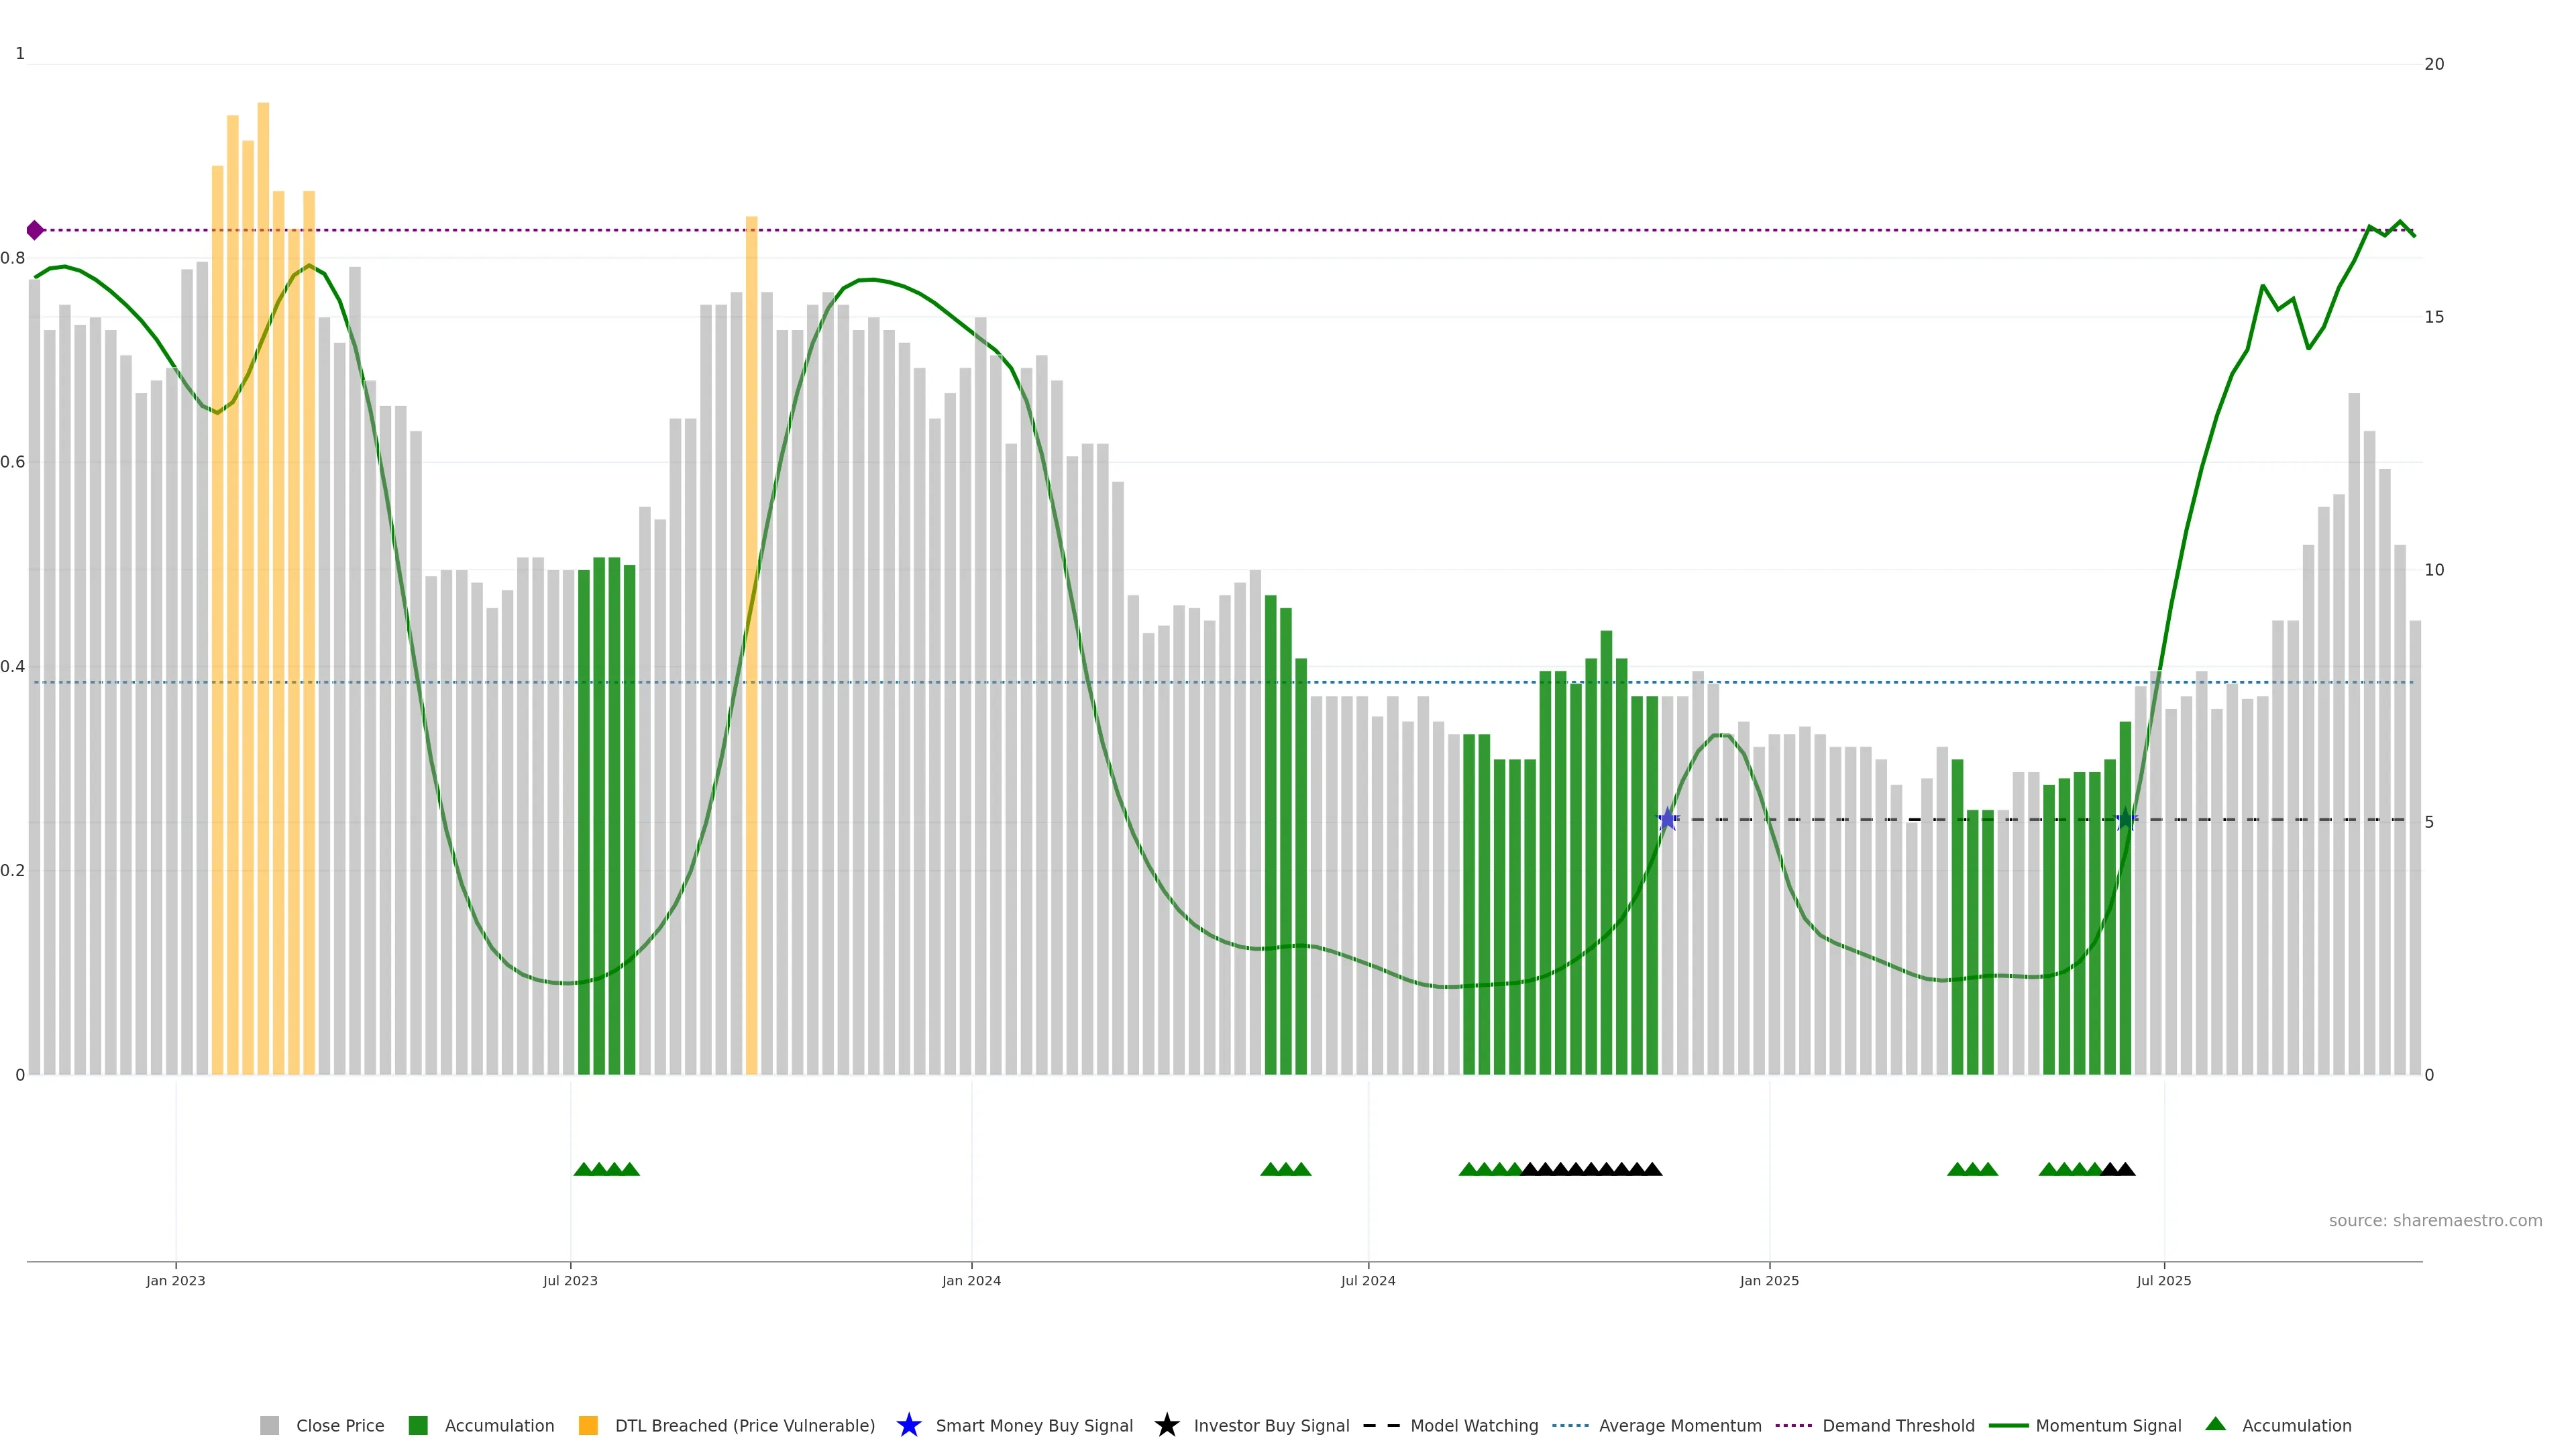Click the Jan 2023 x-axis label
The image size is (2576, 1449).
point(175,1280)
